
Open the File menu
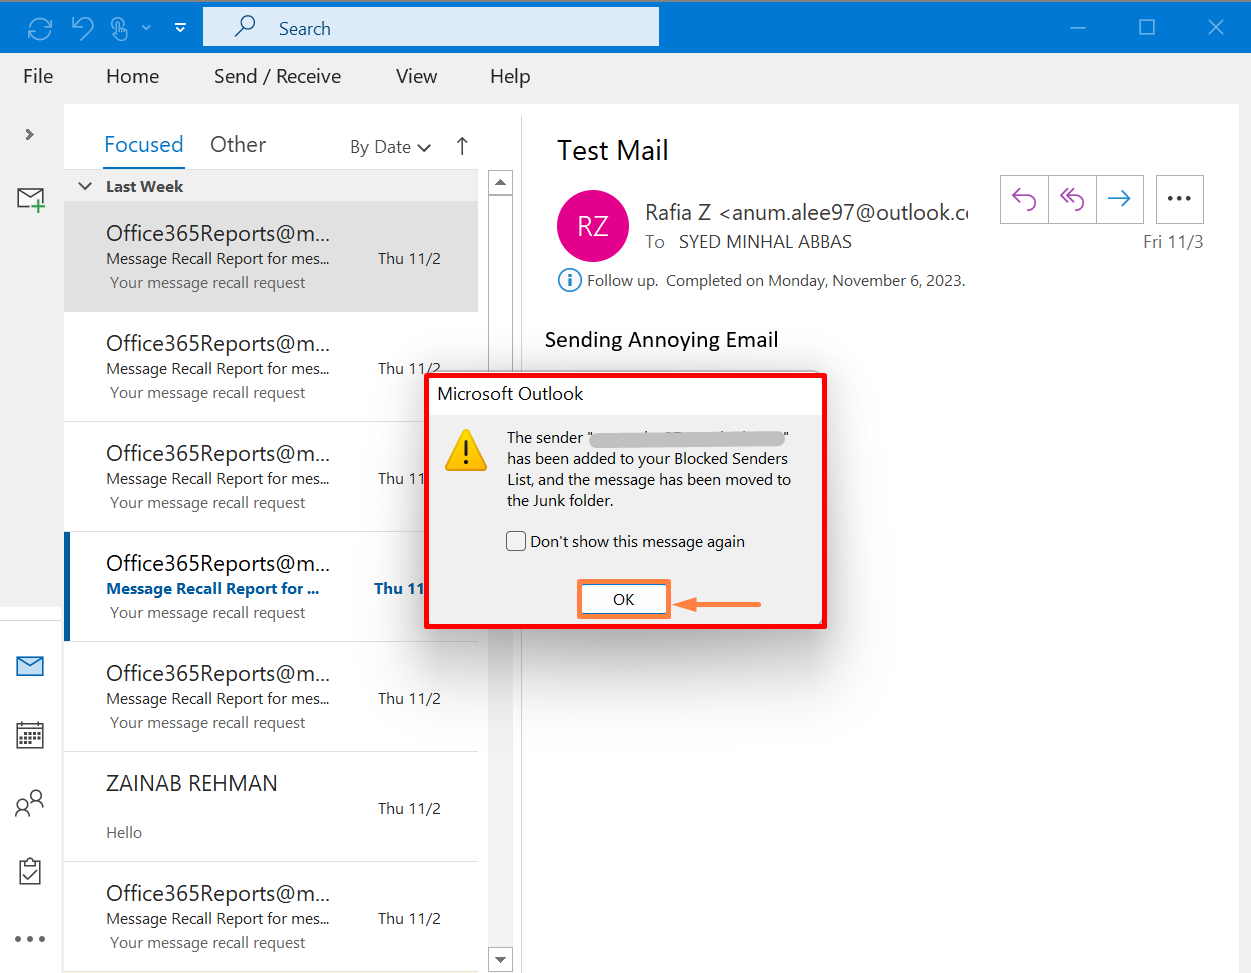tap(38, 76)
